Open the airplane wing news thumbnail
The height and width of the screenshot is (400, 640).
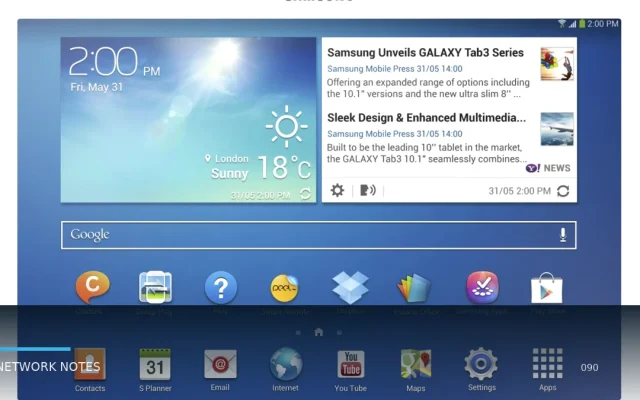coord(557,129)
